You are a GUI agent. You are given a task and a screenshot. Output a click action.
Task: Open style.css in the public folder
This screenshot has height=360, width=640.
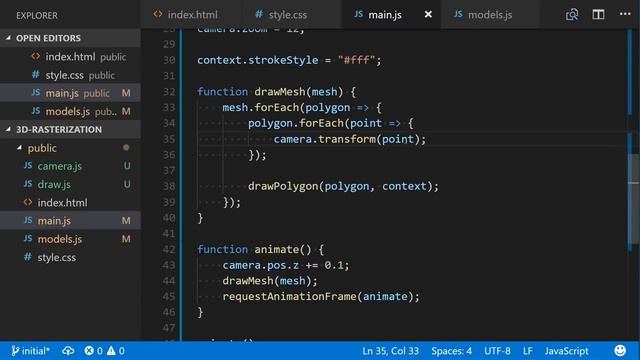pyautogui.click(x=70, y=258)
